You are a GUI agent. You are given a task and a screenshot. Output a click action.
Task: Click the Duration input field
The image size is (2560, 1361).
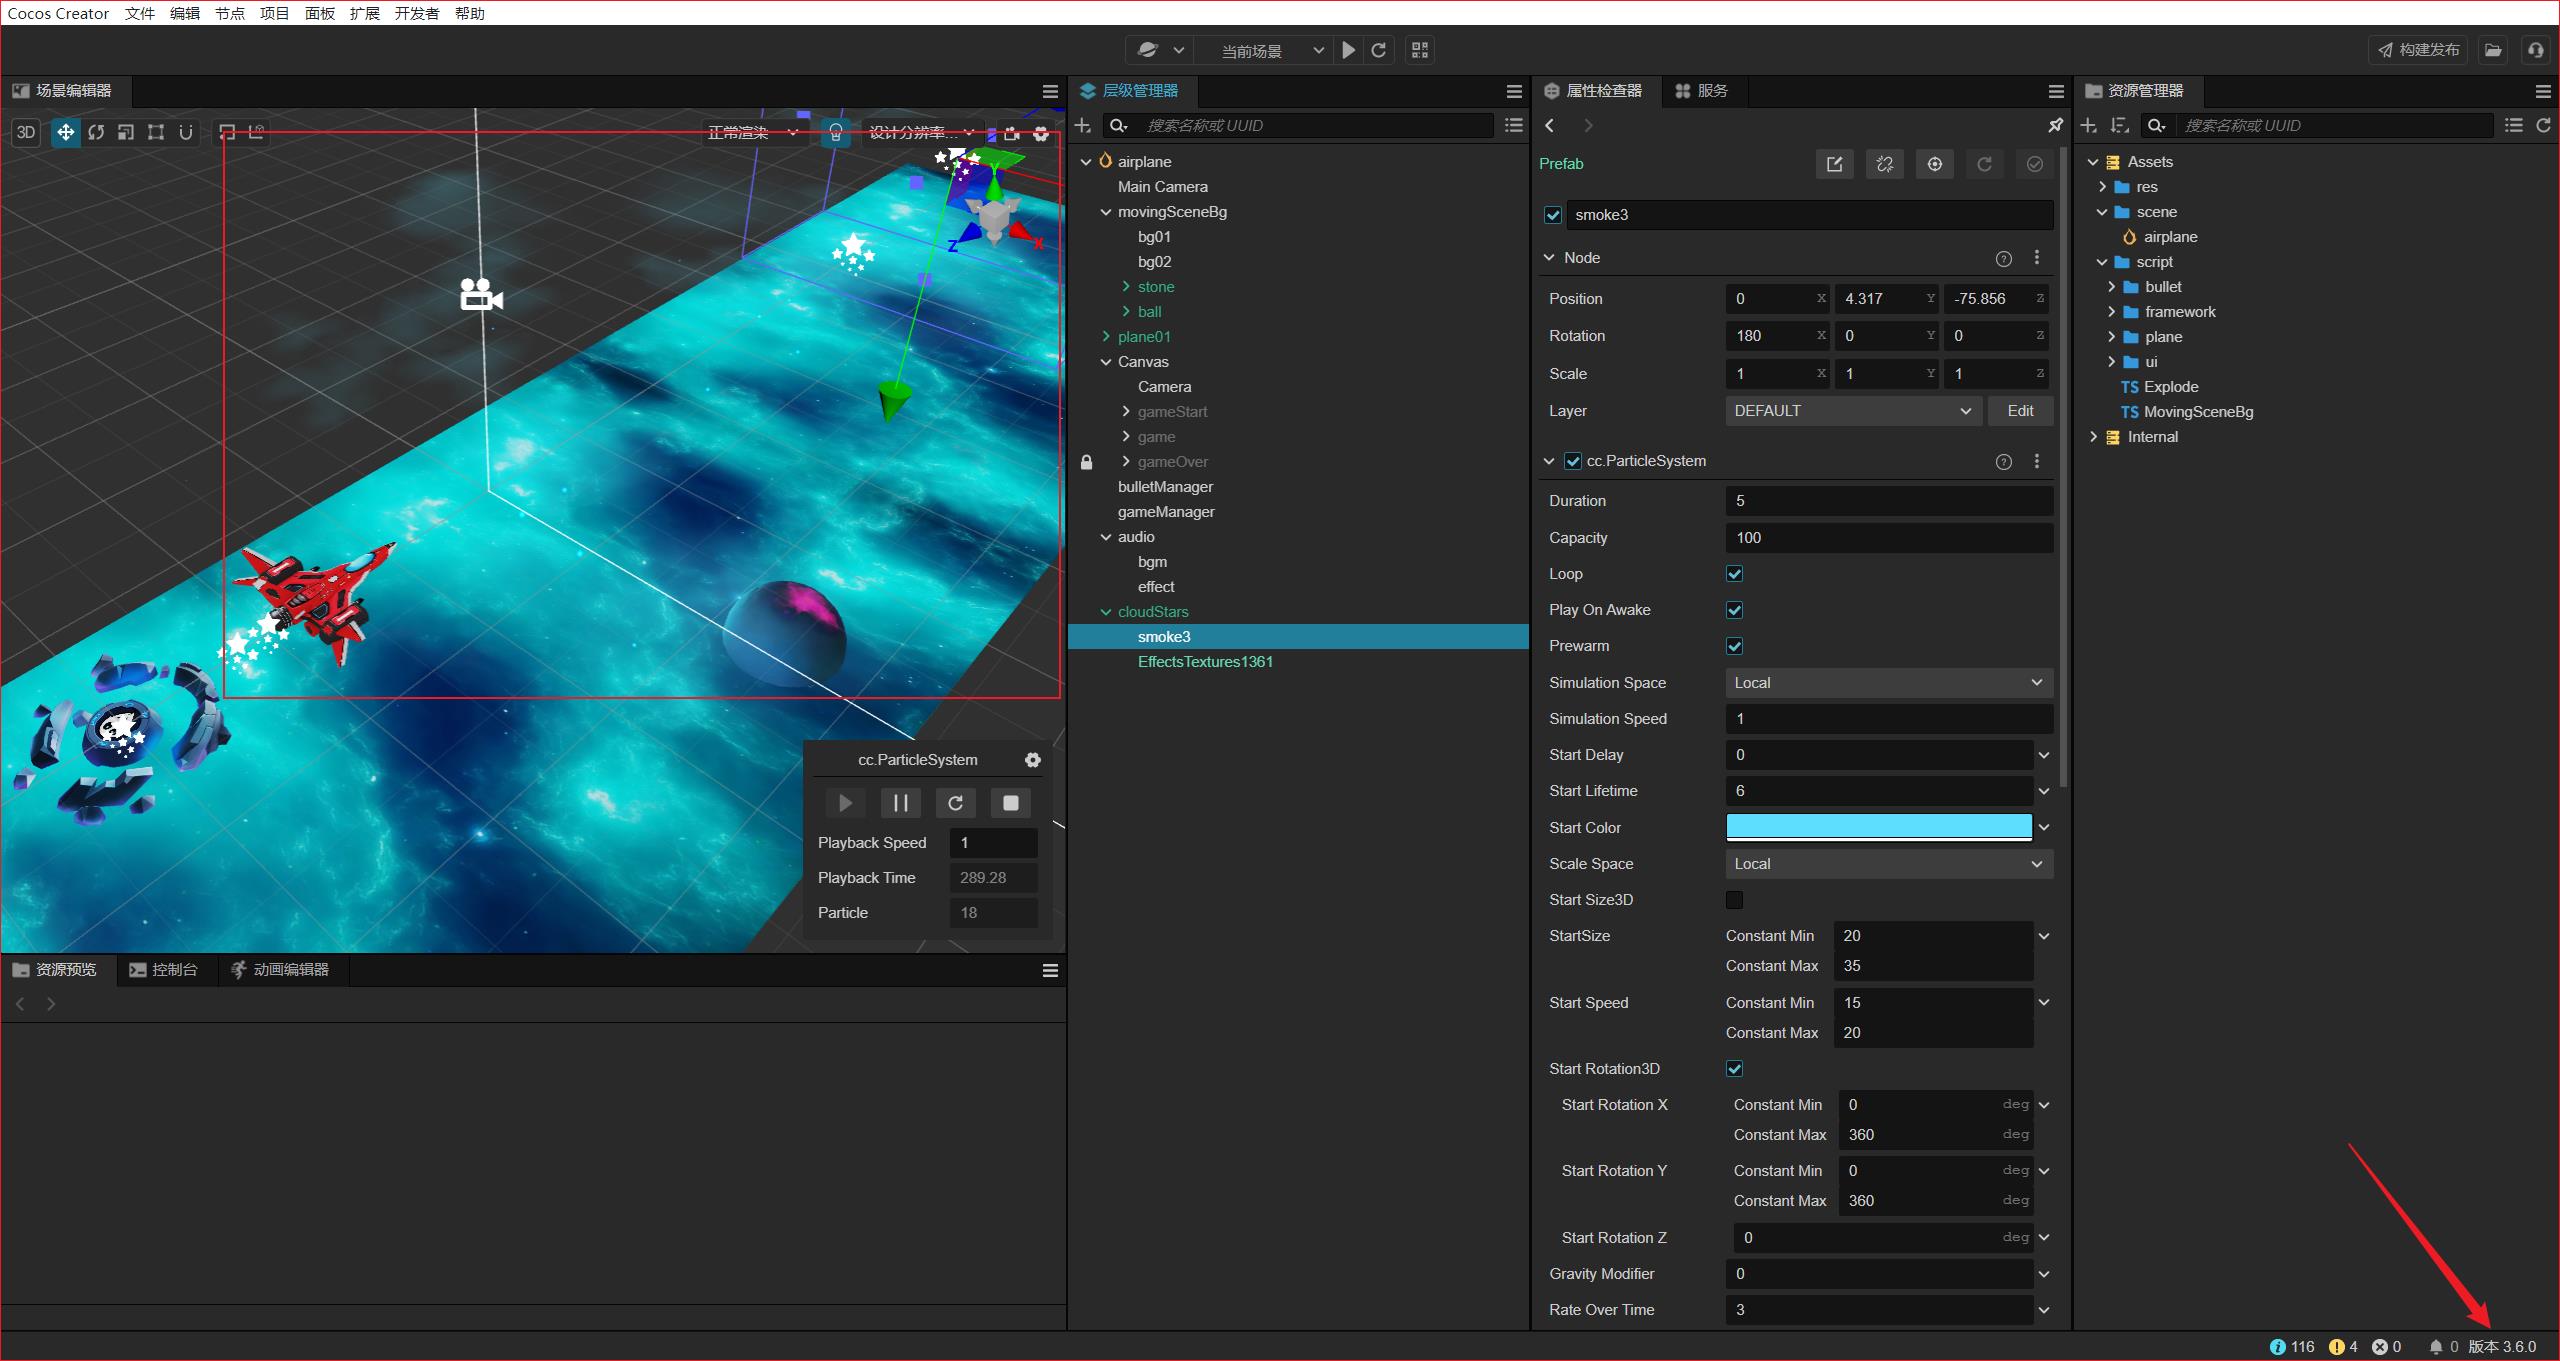(1888, 501)
